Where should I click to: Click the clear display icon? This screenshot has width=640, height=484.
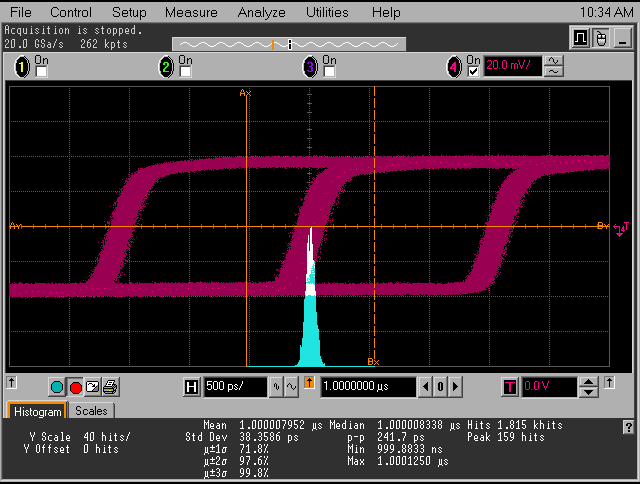[93, 387]
